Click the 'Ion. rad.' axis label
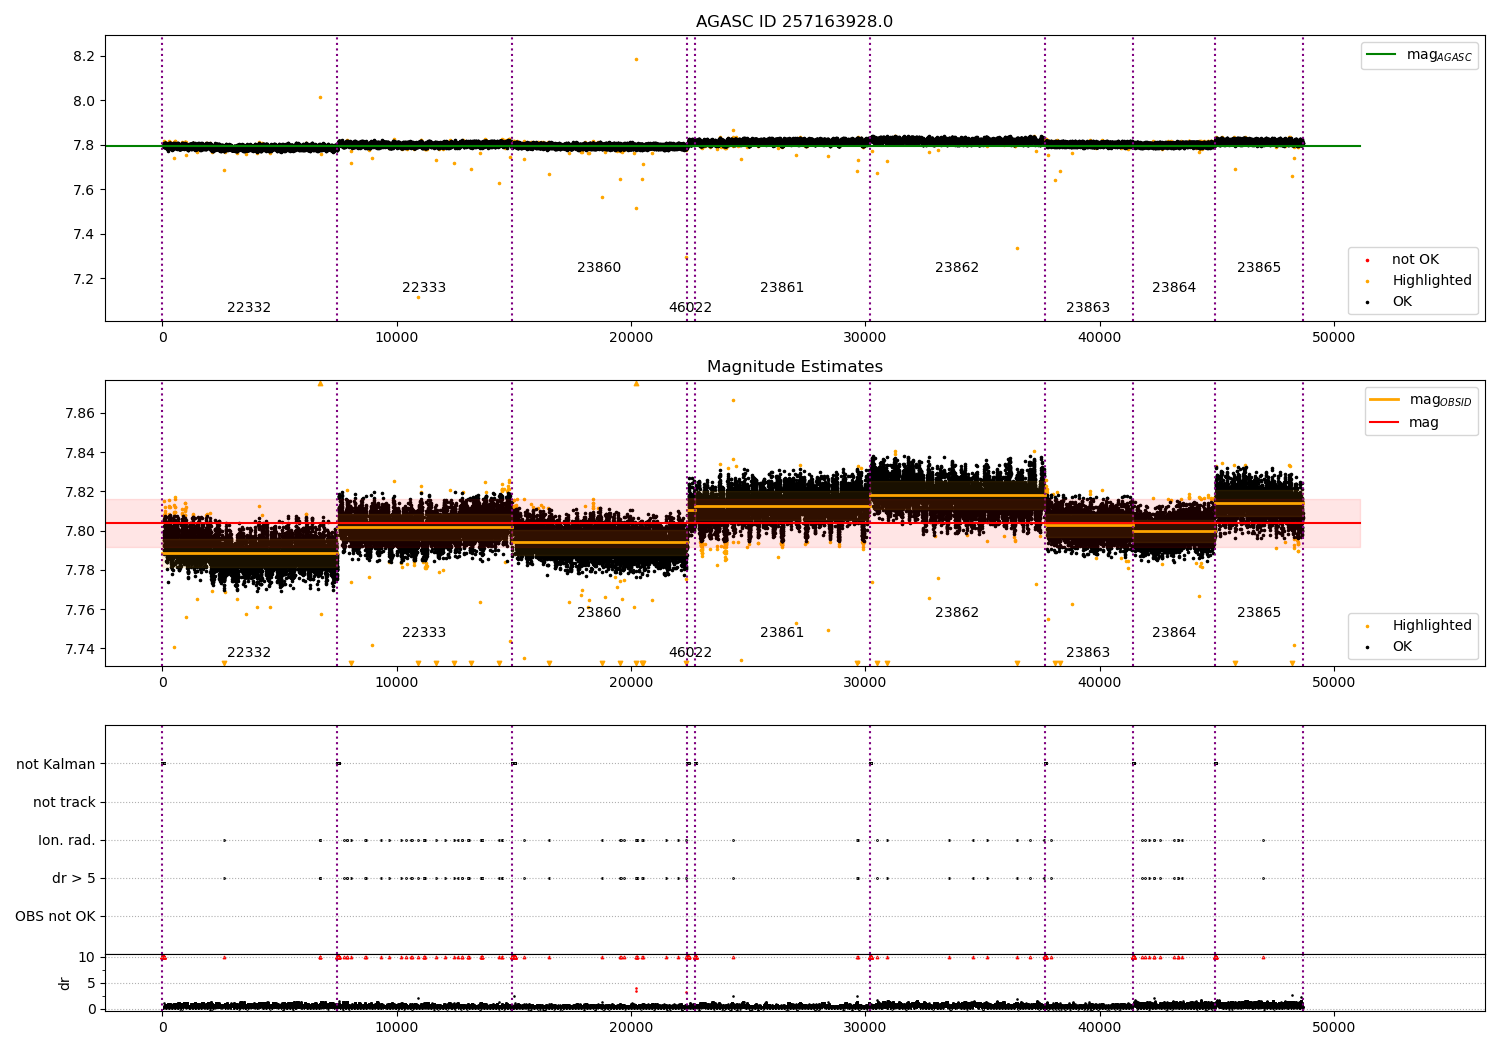The height and width of the screenshot is (1050, 1500). (x=67, y=840)
